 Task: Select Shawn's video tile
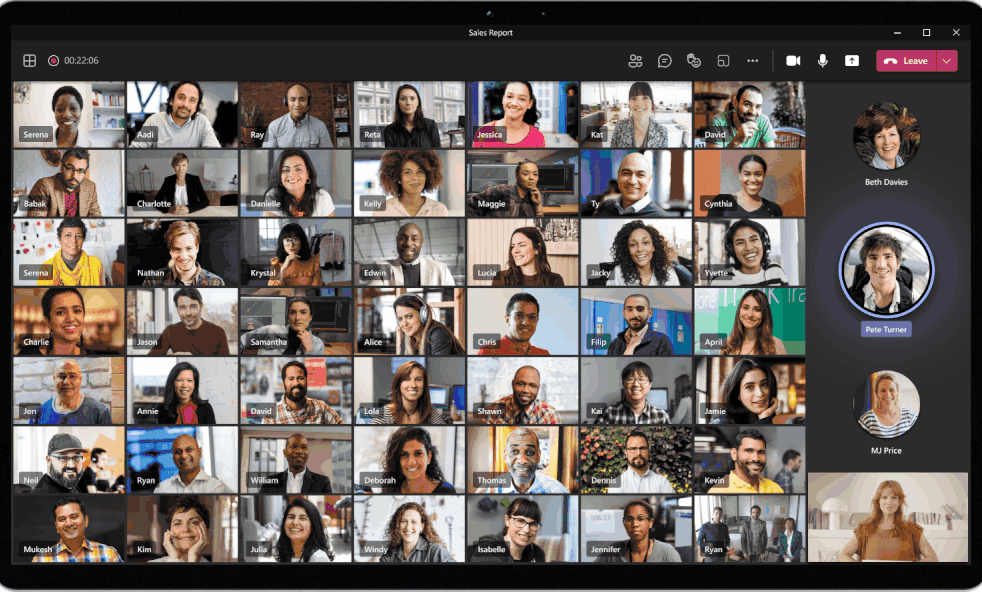pyautogui.click(x=522, y=391)
